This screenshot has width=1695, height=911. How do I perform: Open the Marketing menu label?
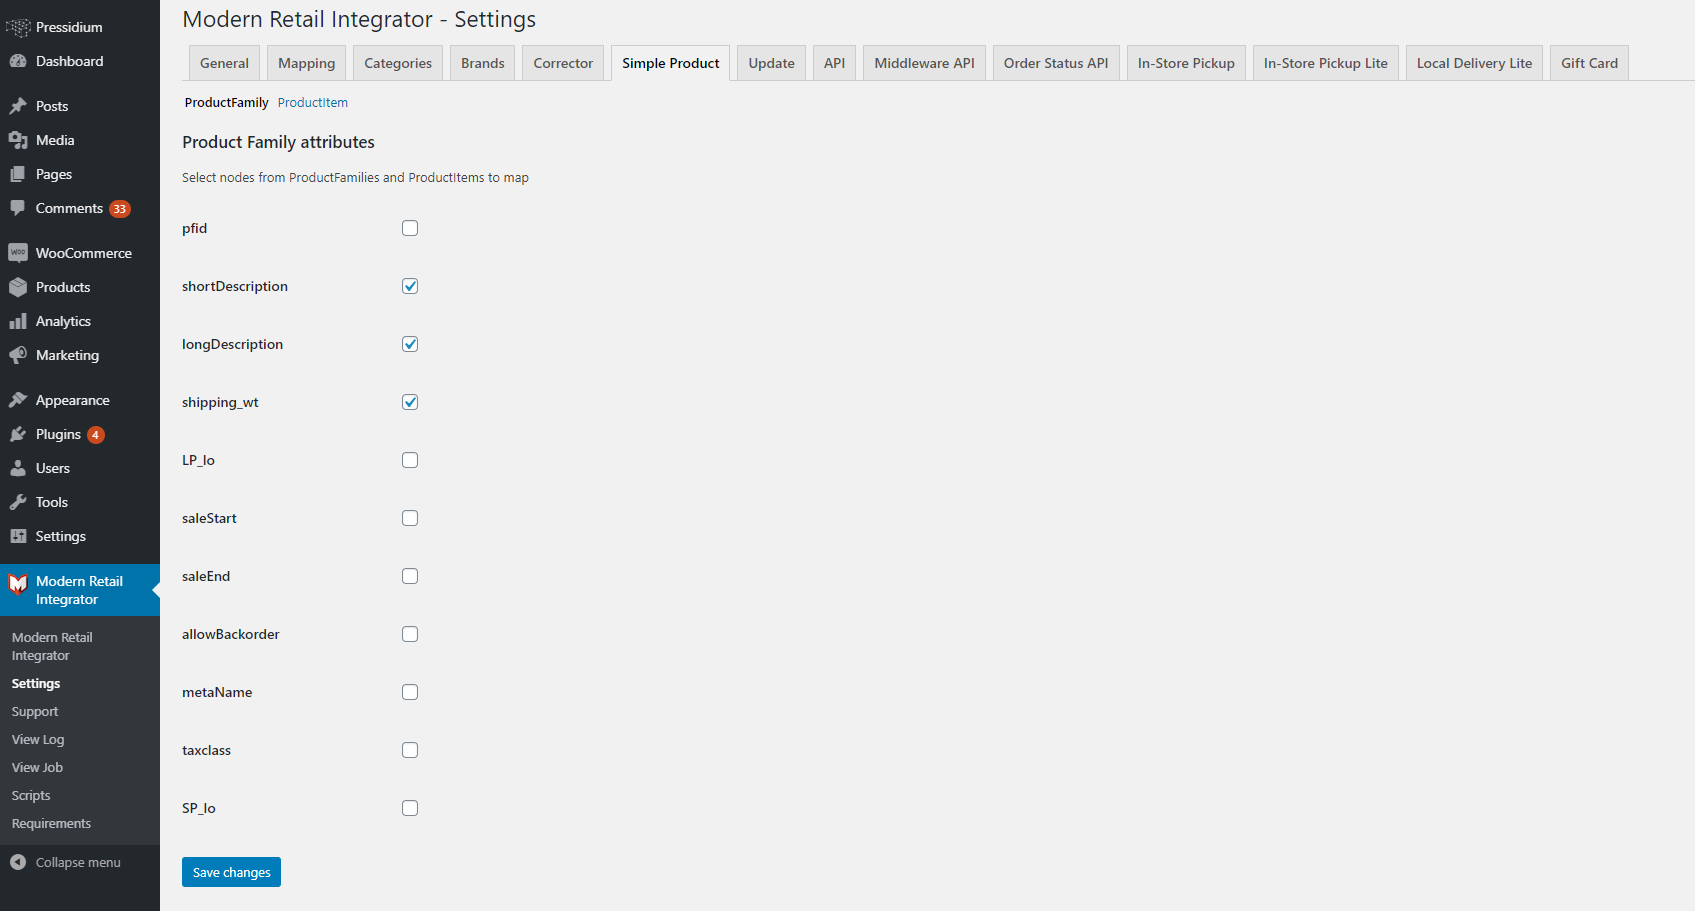point(67,355)
